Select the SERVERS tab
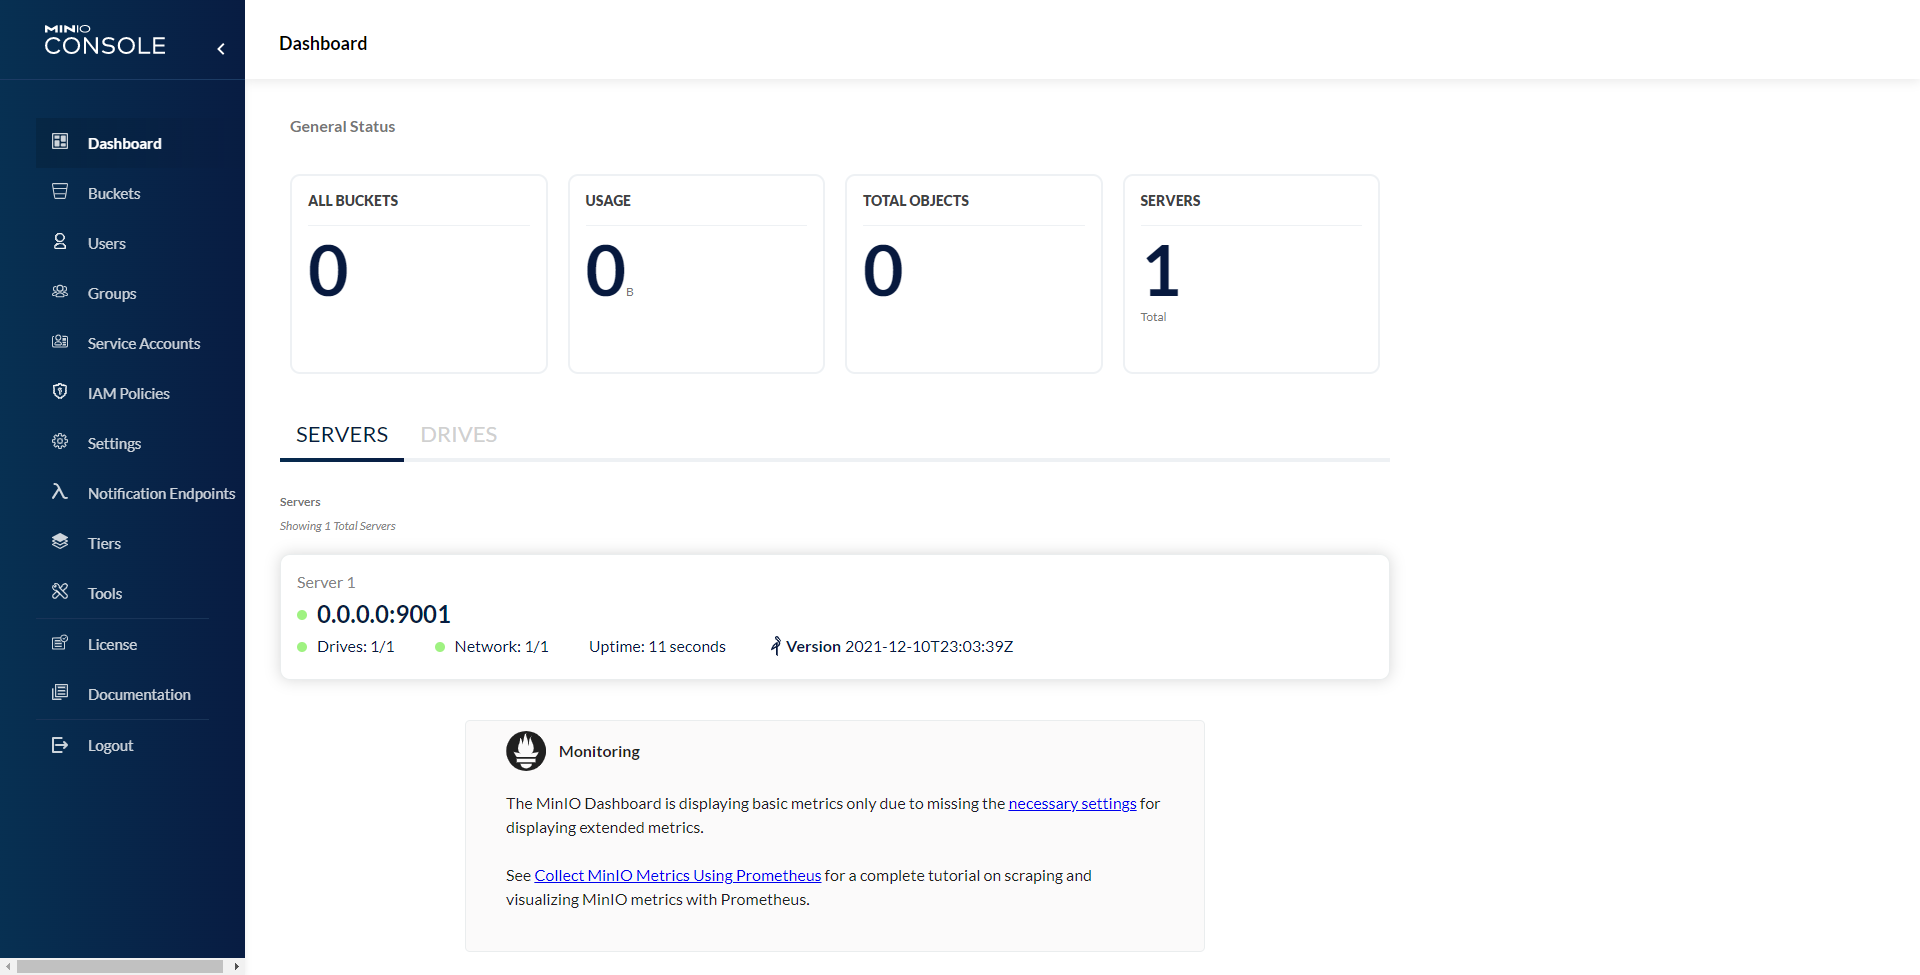This screenshot has width=1920, height=975. coord(342,435)
